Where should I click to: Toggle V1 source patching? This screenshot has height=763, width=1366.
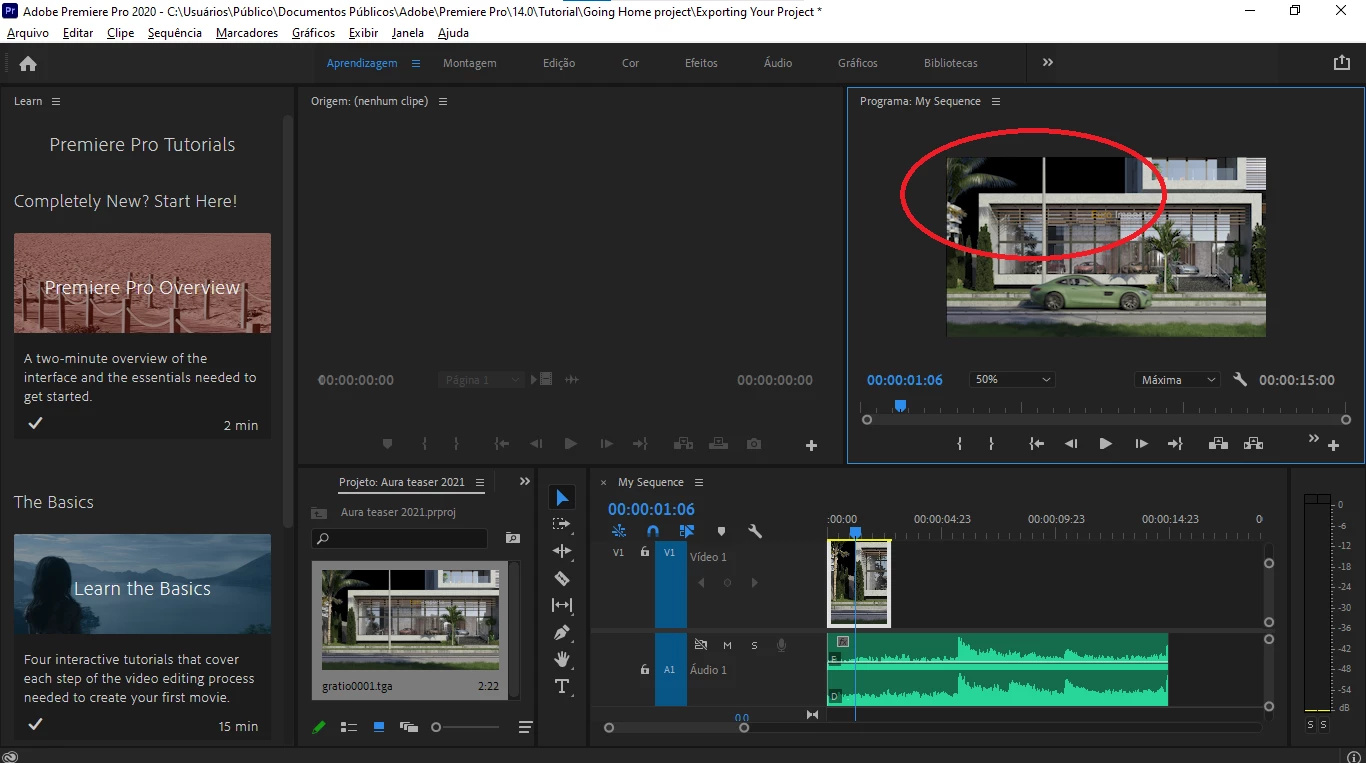618,552
